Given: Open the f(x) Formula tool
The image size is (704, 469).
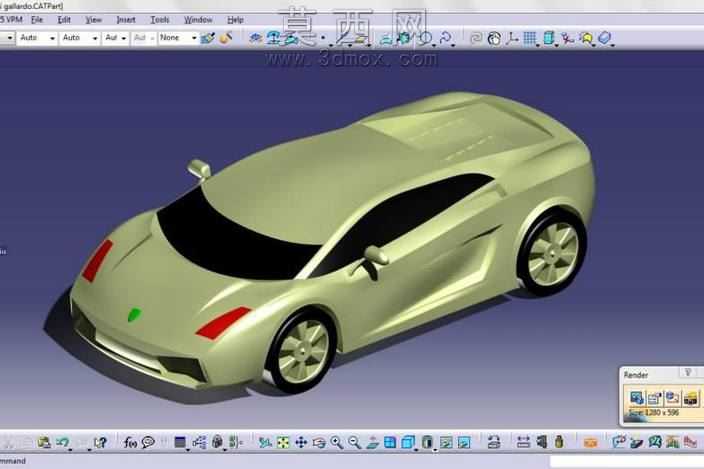Looking at the screenshot, I should coord(130,443).
